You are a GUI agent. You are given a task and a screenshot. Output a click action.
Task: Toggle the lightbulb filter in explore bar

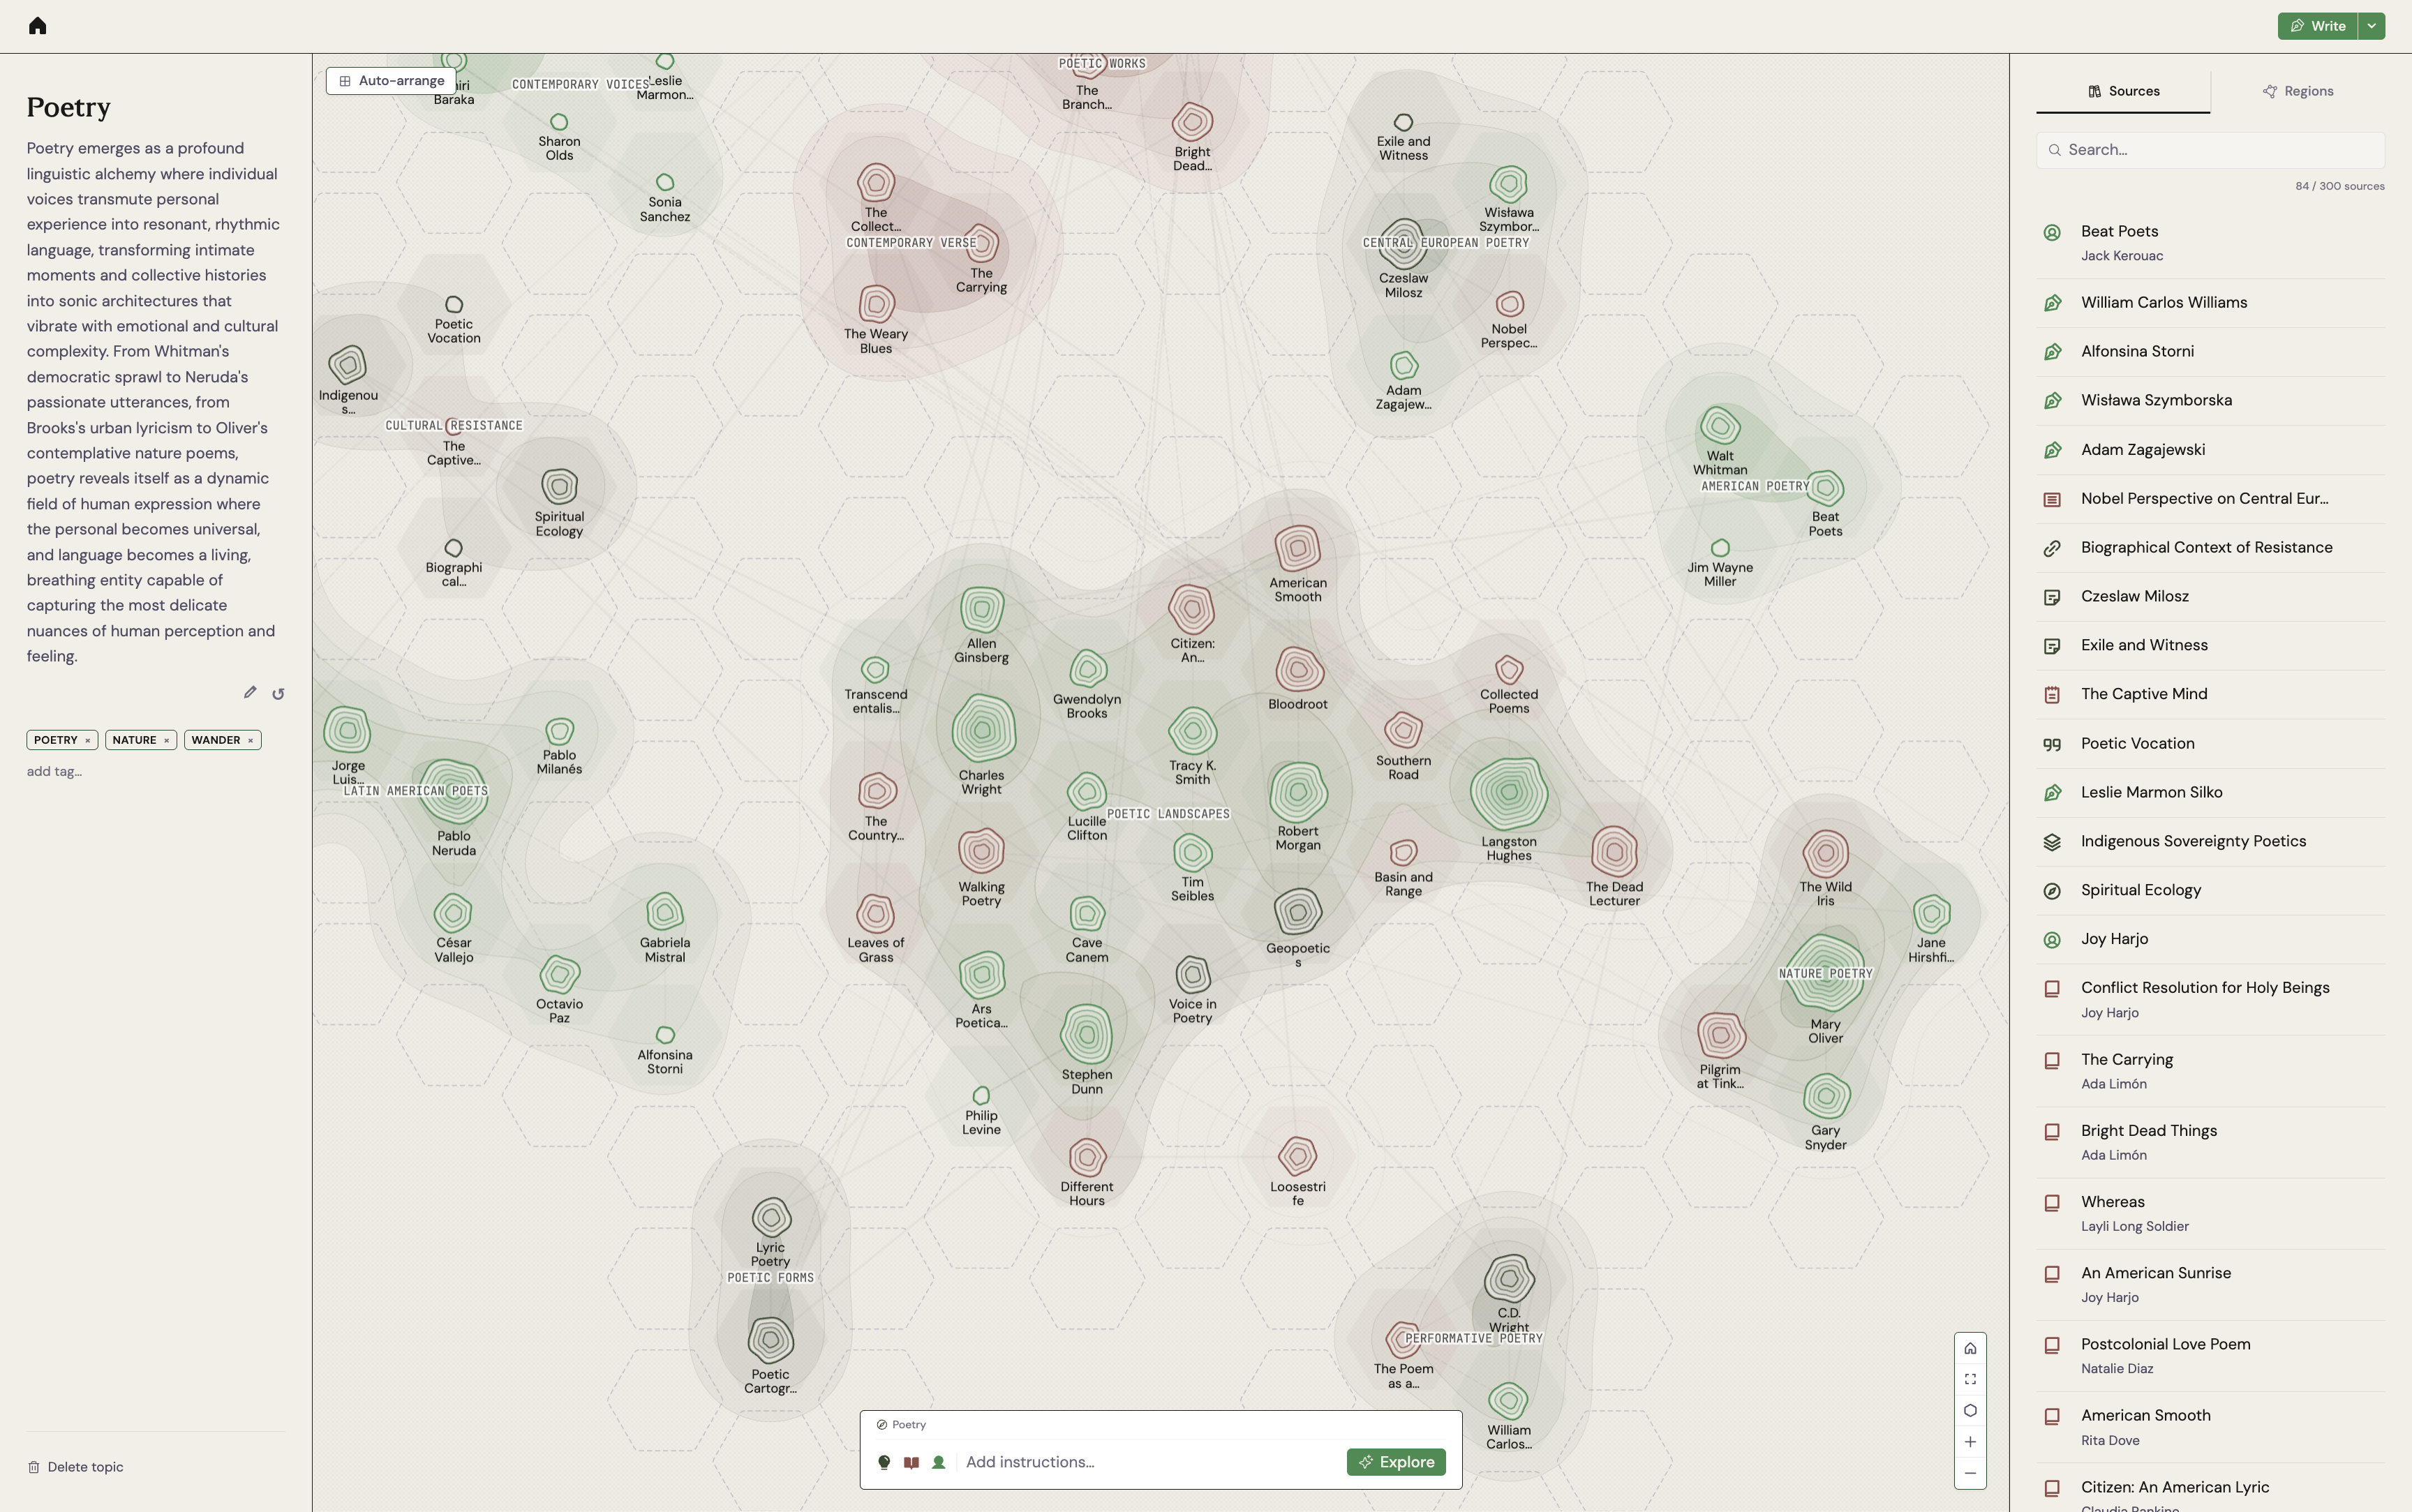(x=884, y=1462)
